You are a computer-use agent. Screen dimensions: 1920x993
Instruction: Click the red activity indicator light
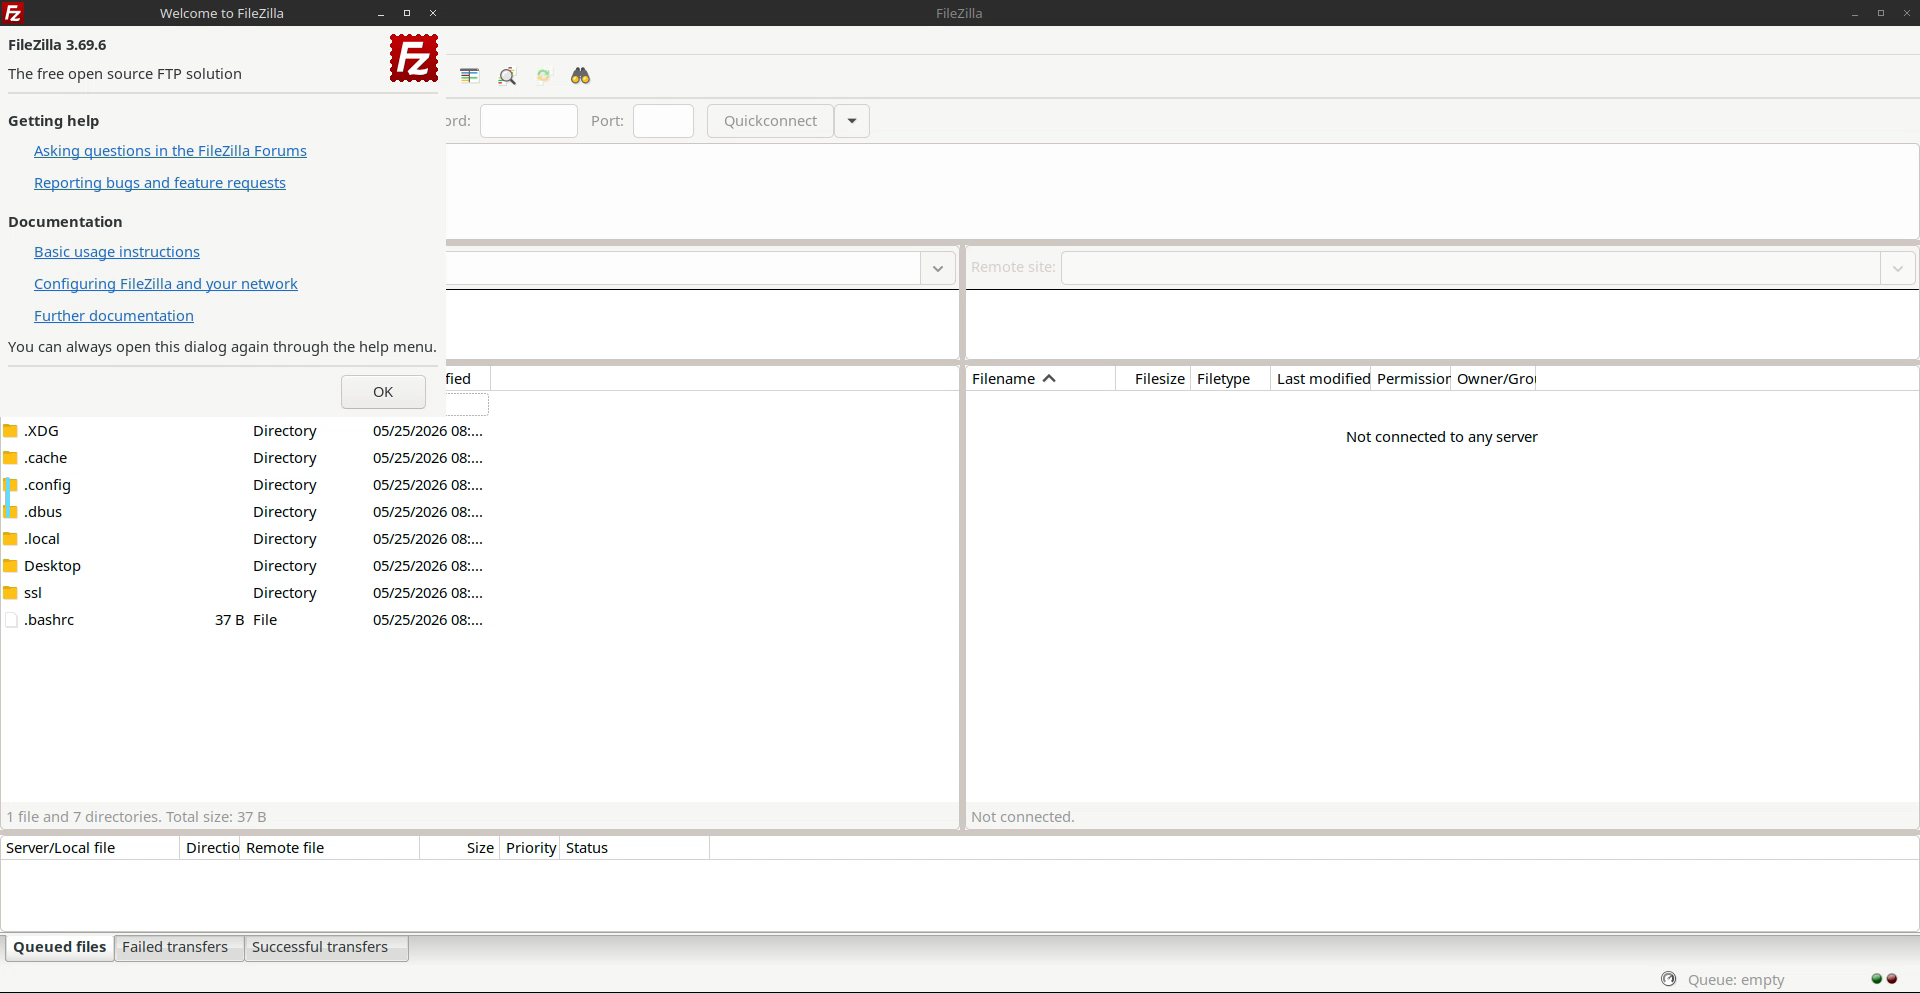tap(1891, 979)
